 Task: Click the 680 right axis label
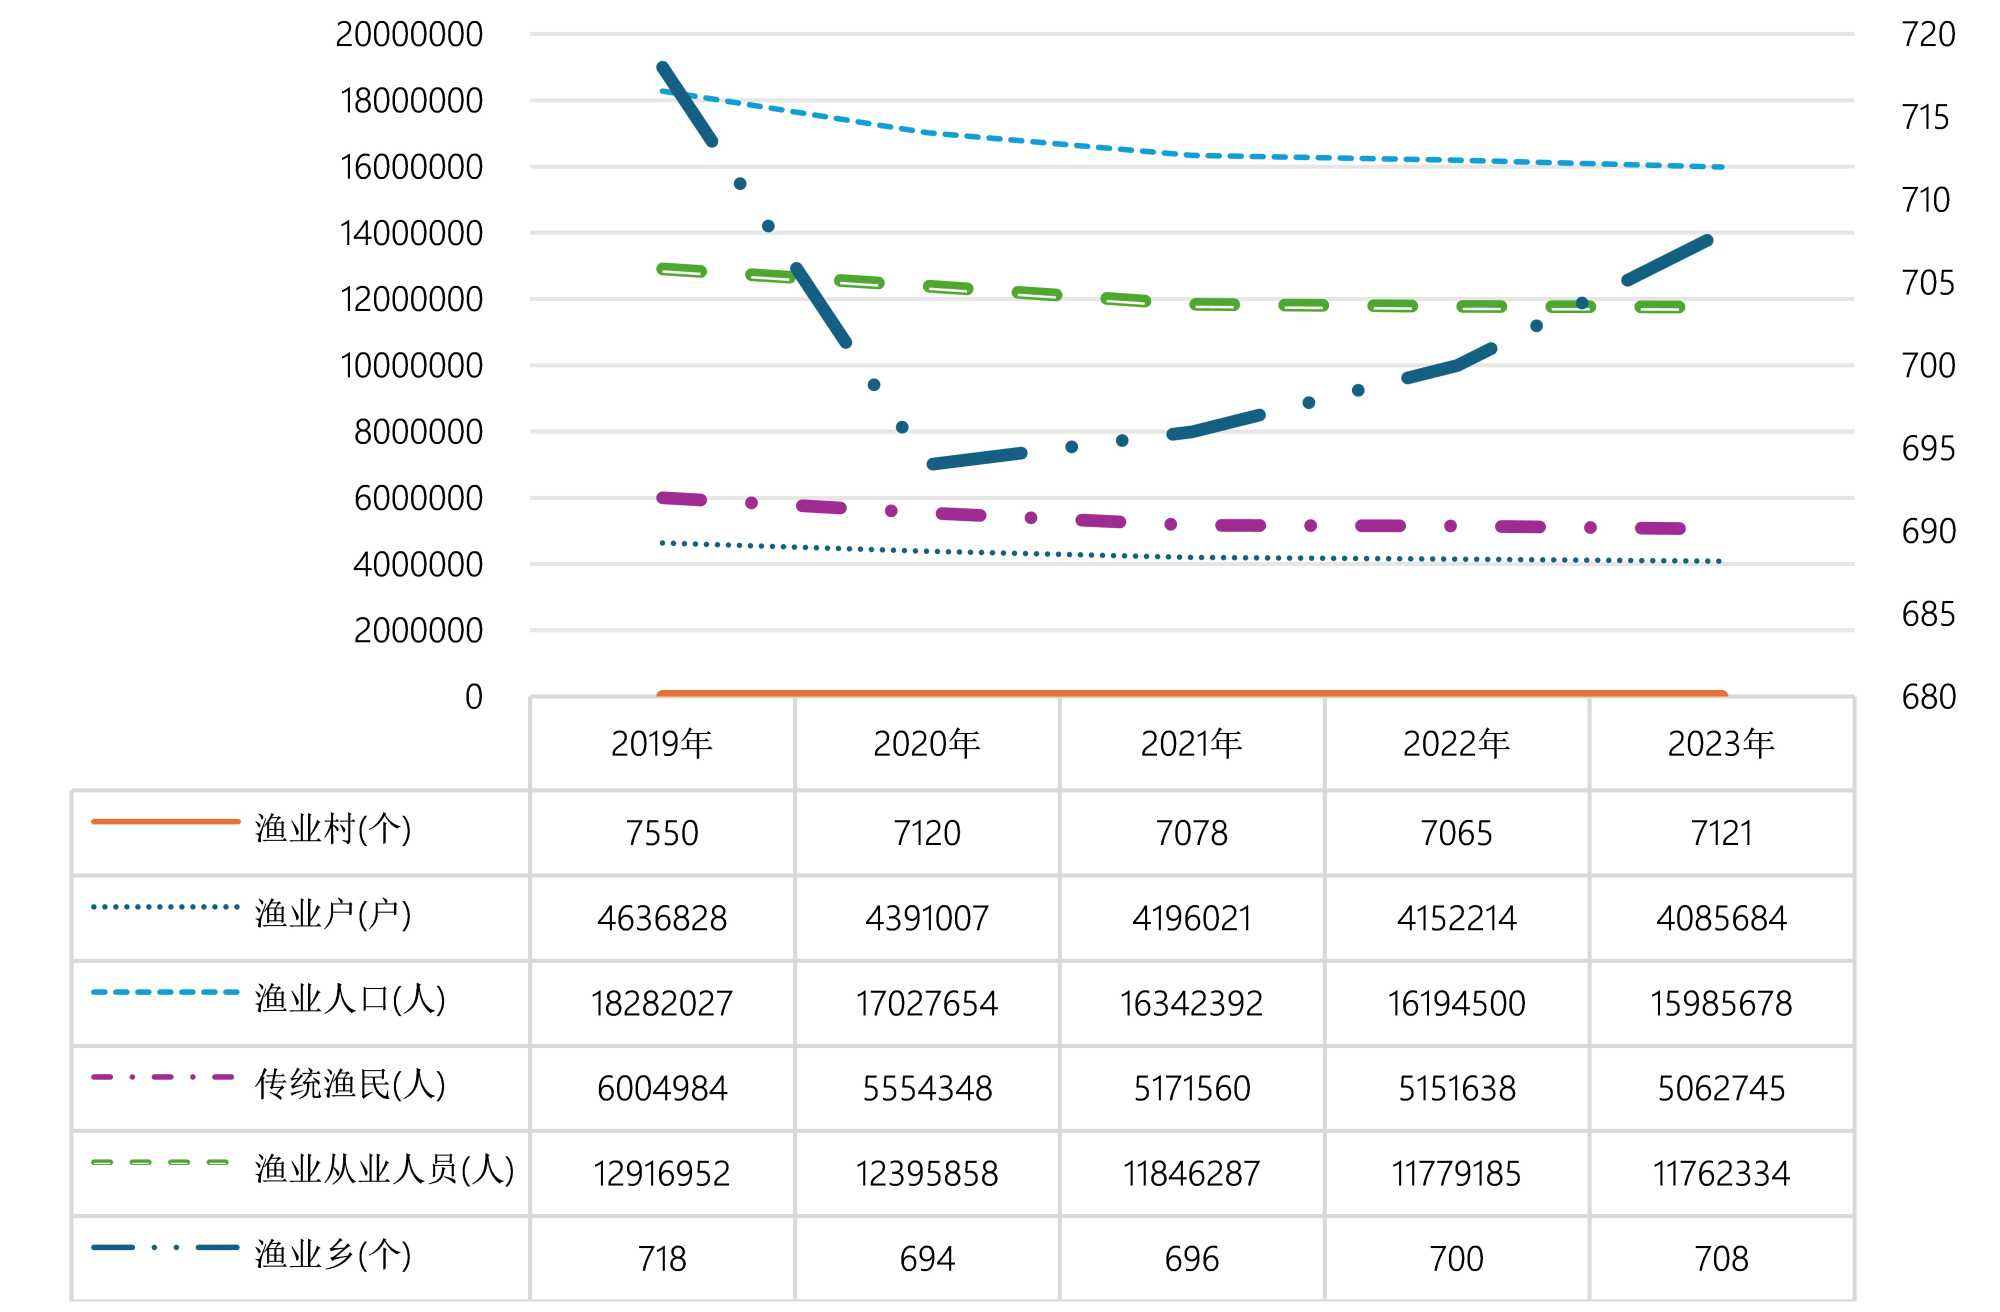tap(1927, 697)
